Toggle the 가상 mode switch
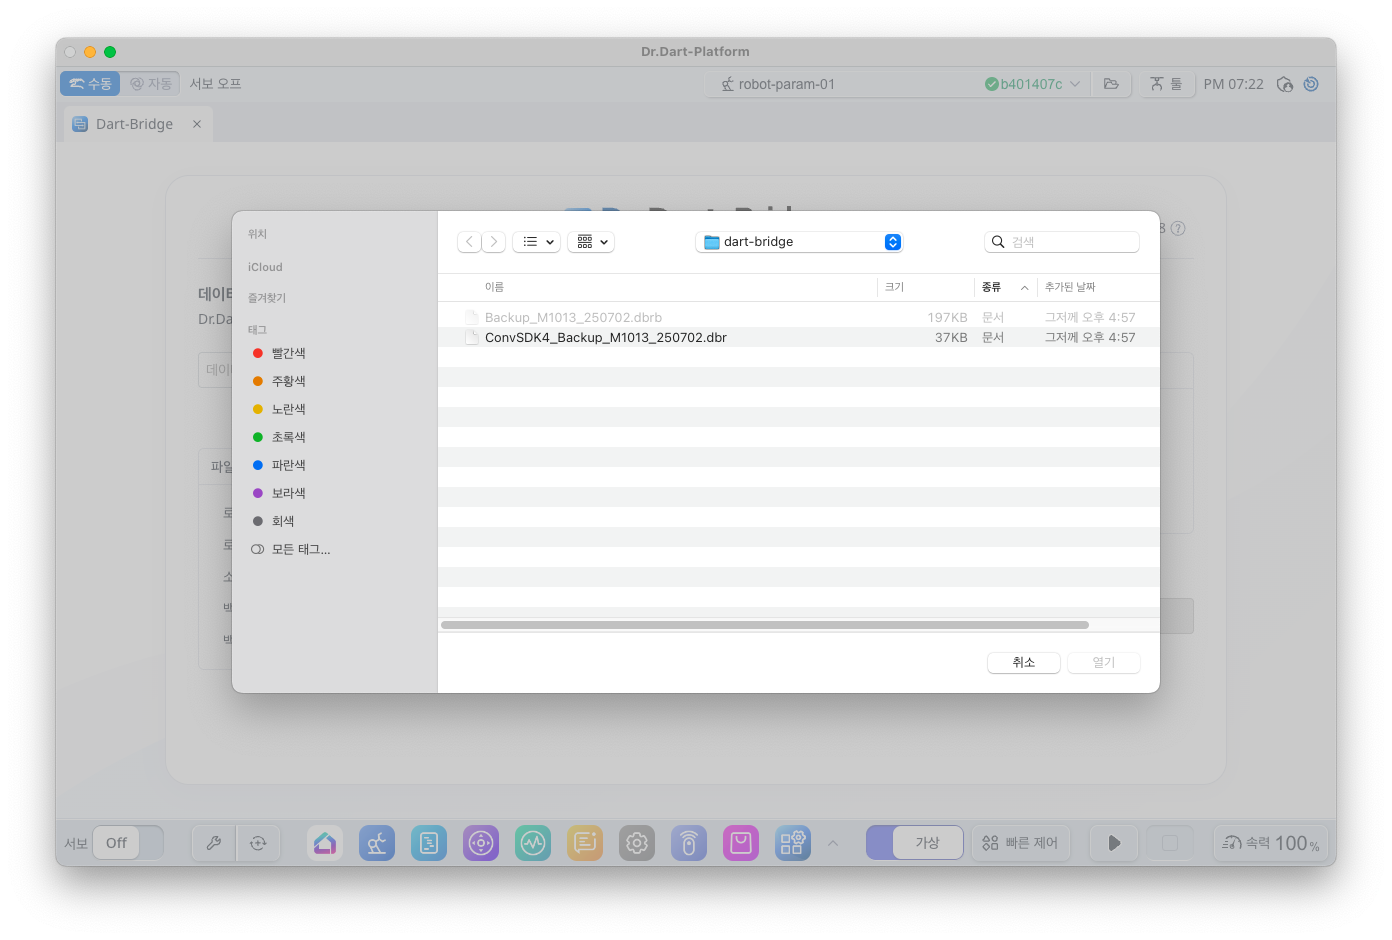1392x940 pixels. (915, 843)
